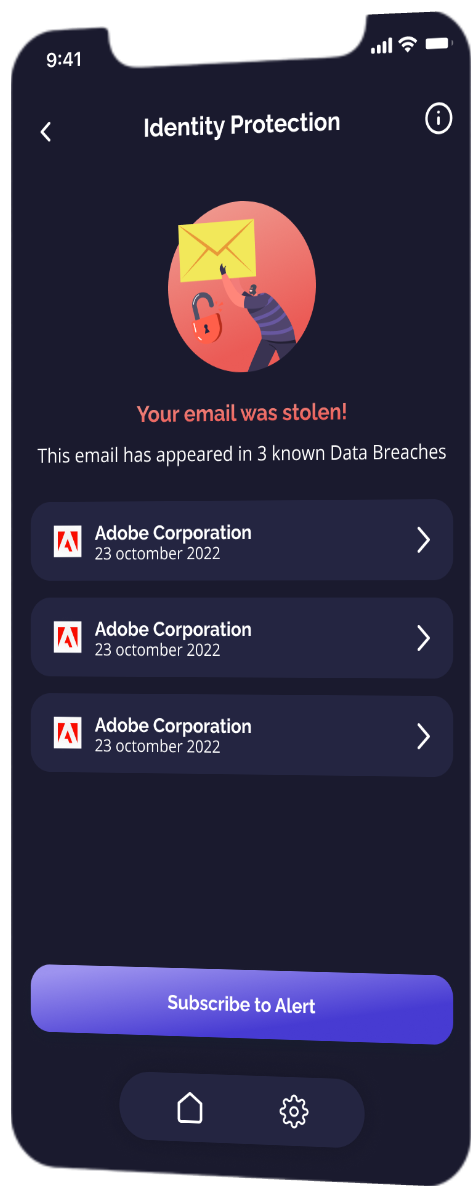Screen dimensions: 471x1186
Task: Tap the back arrow icon
Action: pos(46,132)
